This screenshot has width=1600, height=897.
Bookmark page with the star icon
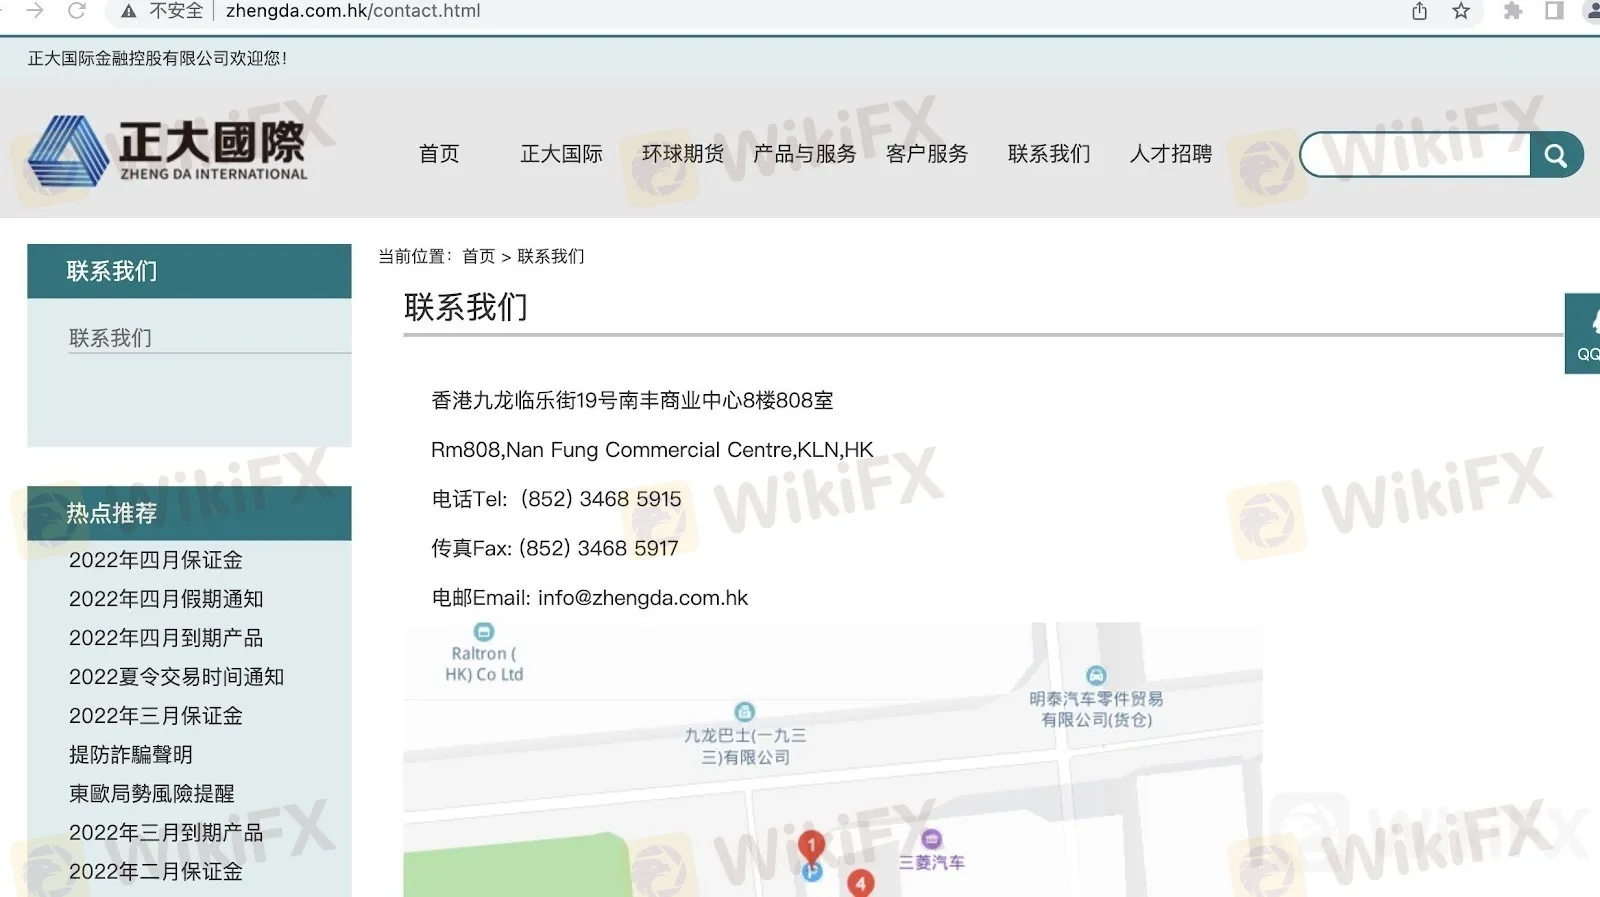tap(1461, 11)
